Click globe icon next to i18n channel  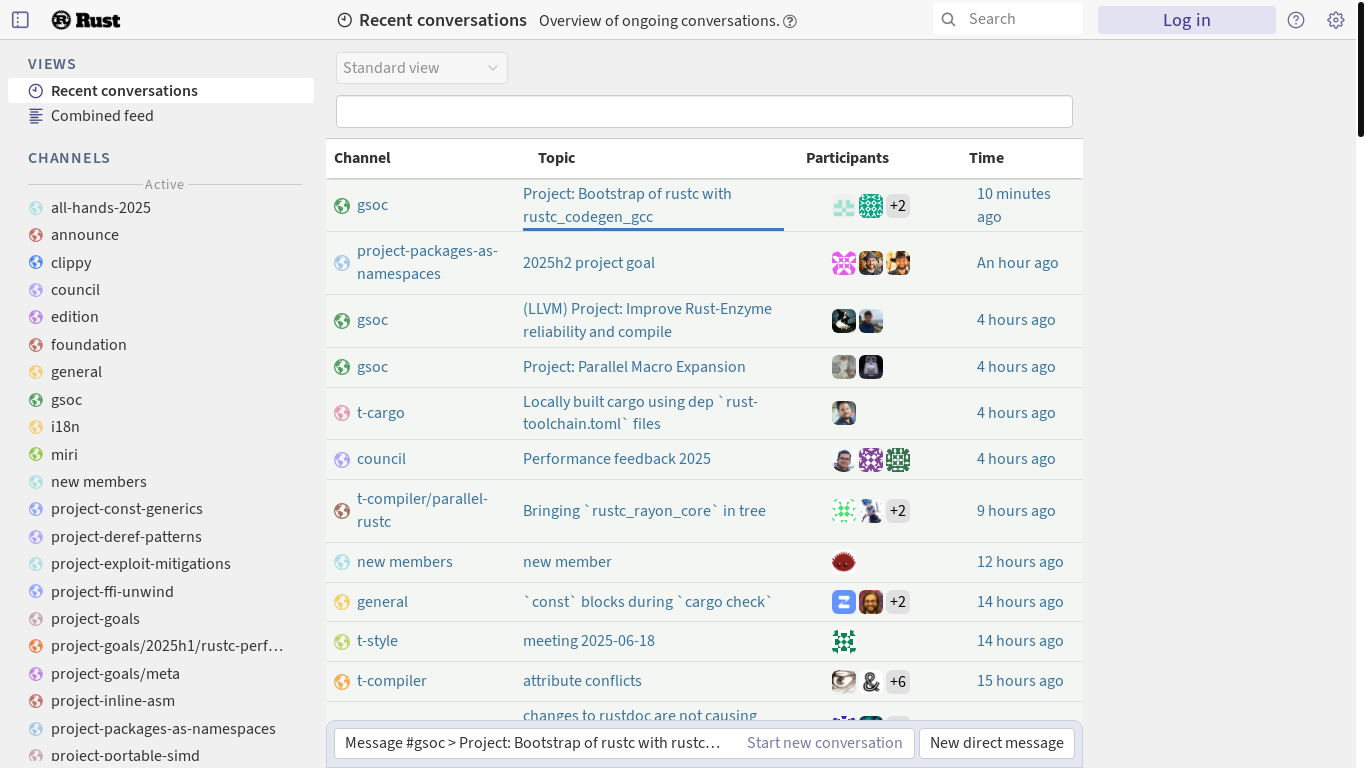pyautogui.click(x=36, y=427)
